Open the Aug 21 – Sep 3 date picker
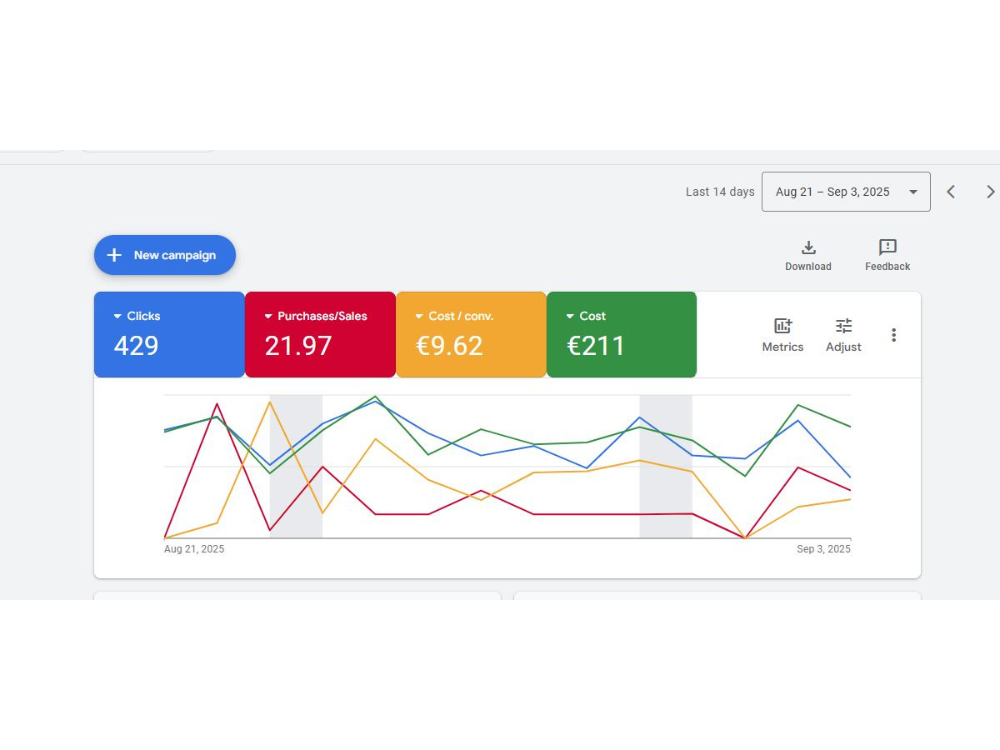 (x=845, y=191)
